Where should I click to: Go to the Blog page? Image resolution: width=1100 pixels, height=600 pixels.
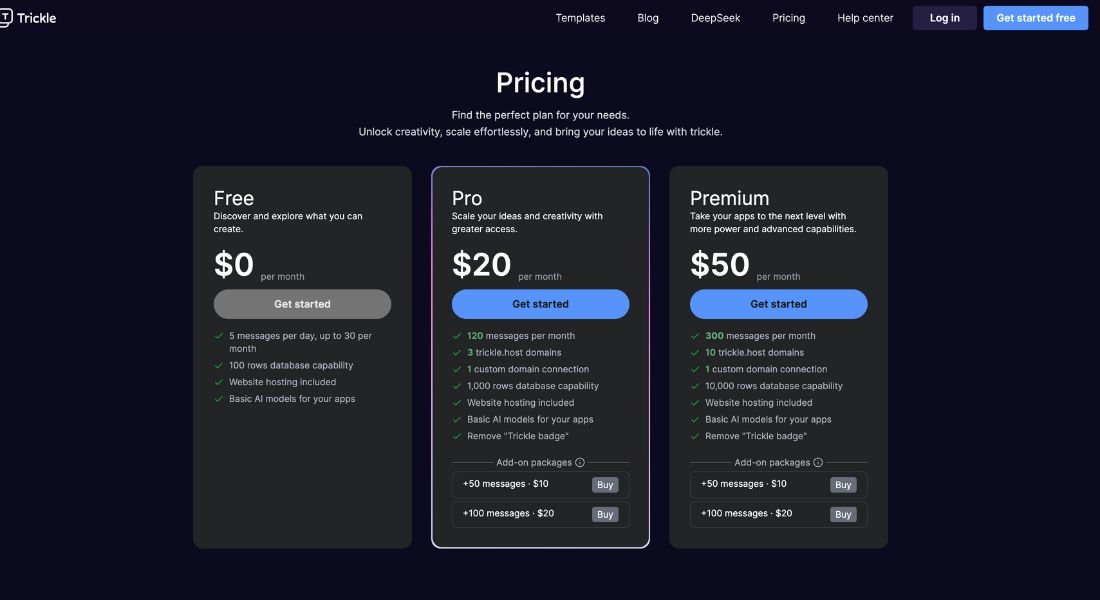(x=648, y=18)
